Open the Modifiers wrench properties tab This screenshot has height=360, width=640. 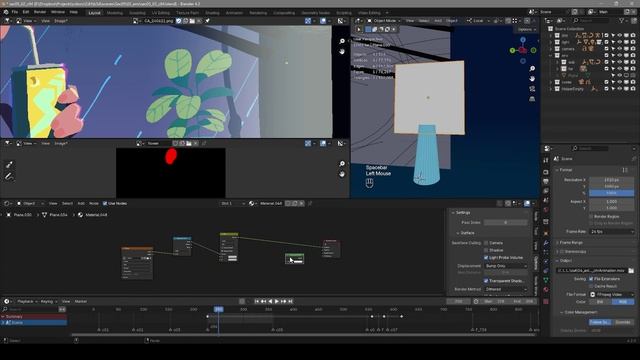tap(546, 243)
